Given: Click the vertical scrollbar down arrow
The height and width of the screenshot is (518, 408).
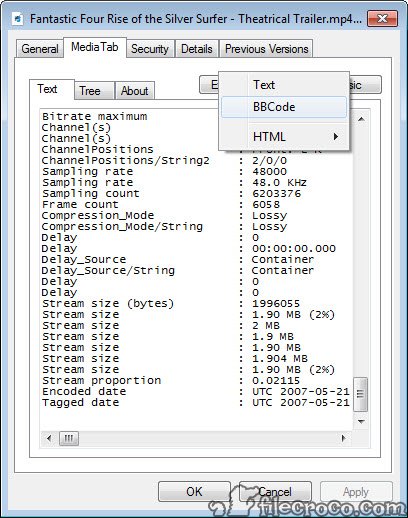Looking at the screenshot, I should pos(361,421).
